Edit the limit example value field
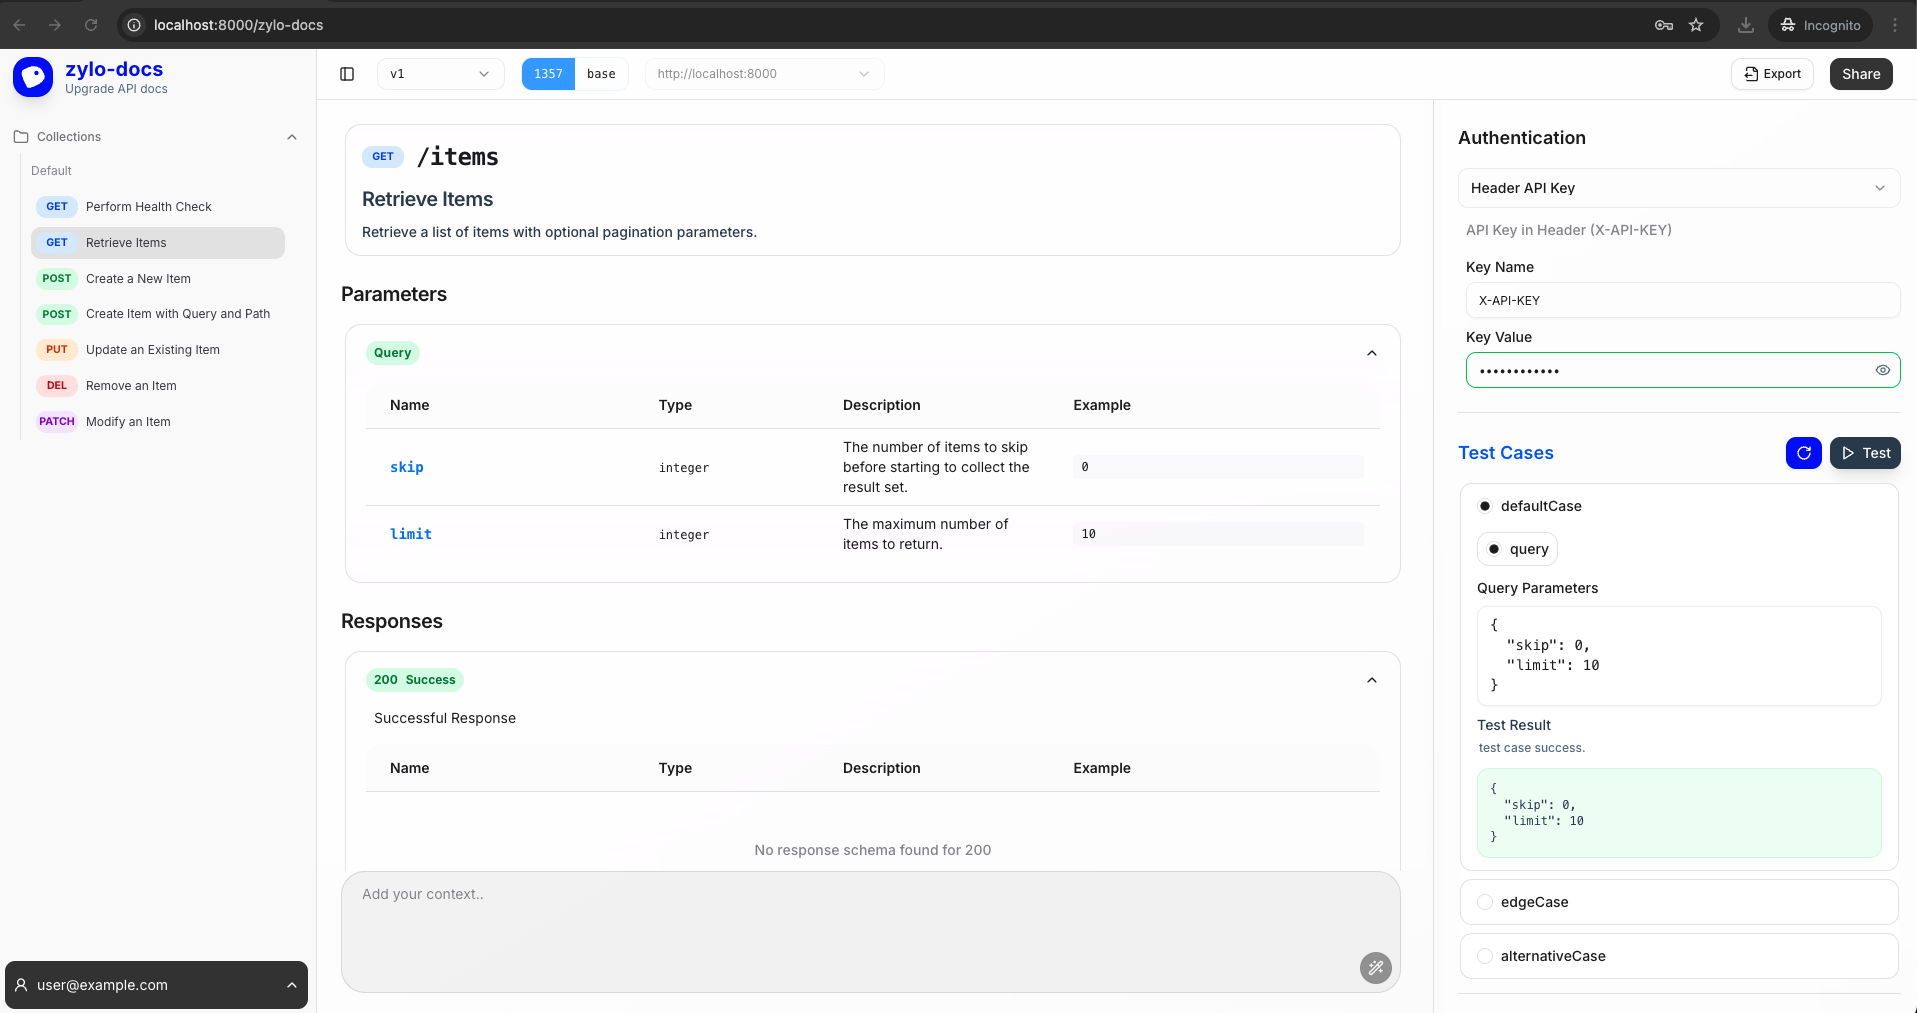This screenshot has width=1917, height=1013. pyautogui.click(x=1218, y=534)
